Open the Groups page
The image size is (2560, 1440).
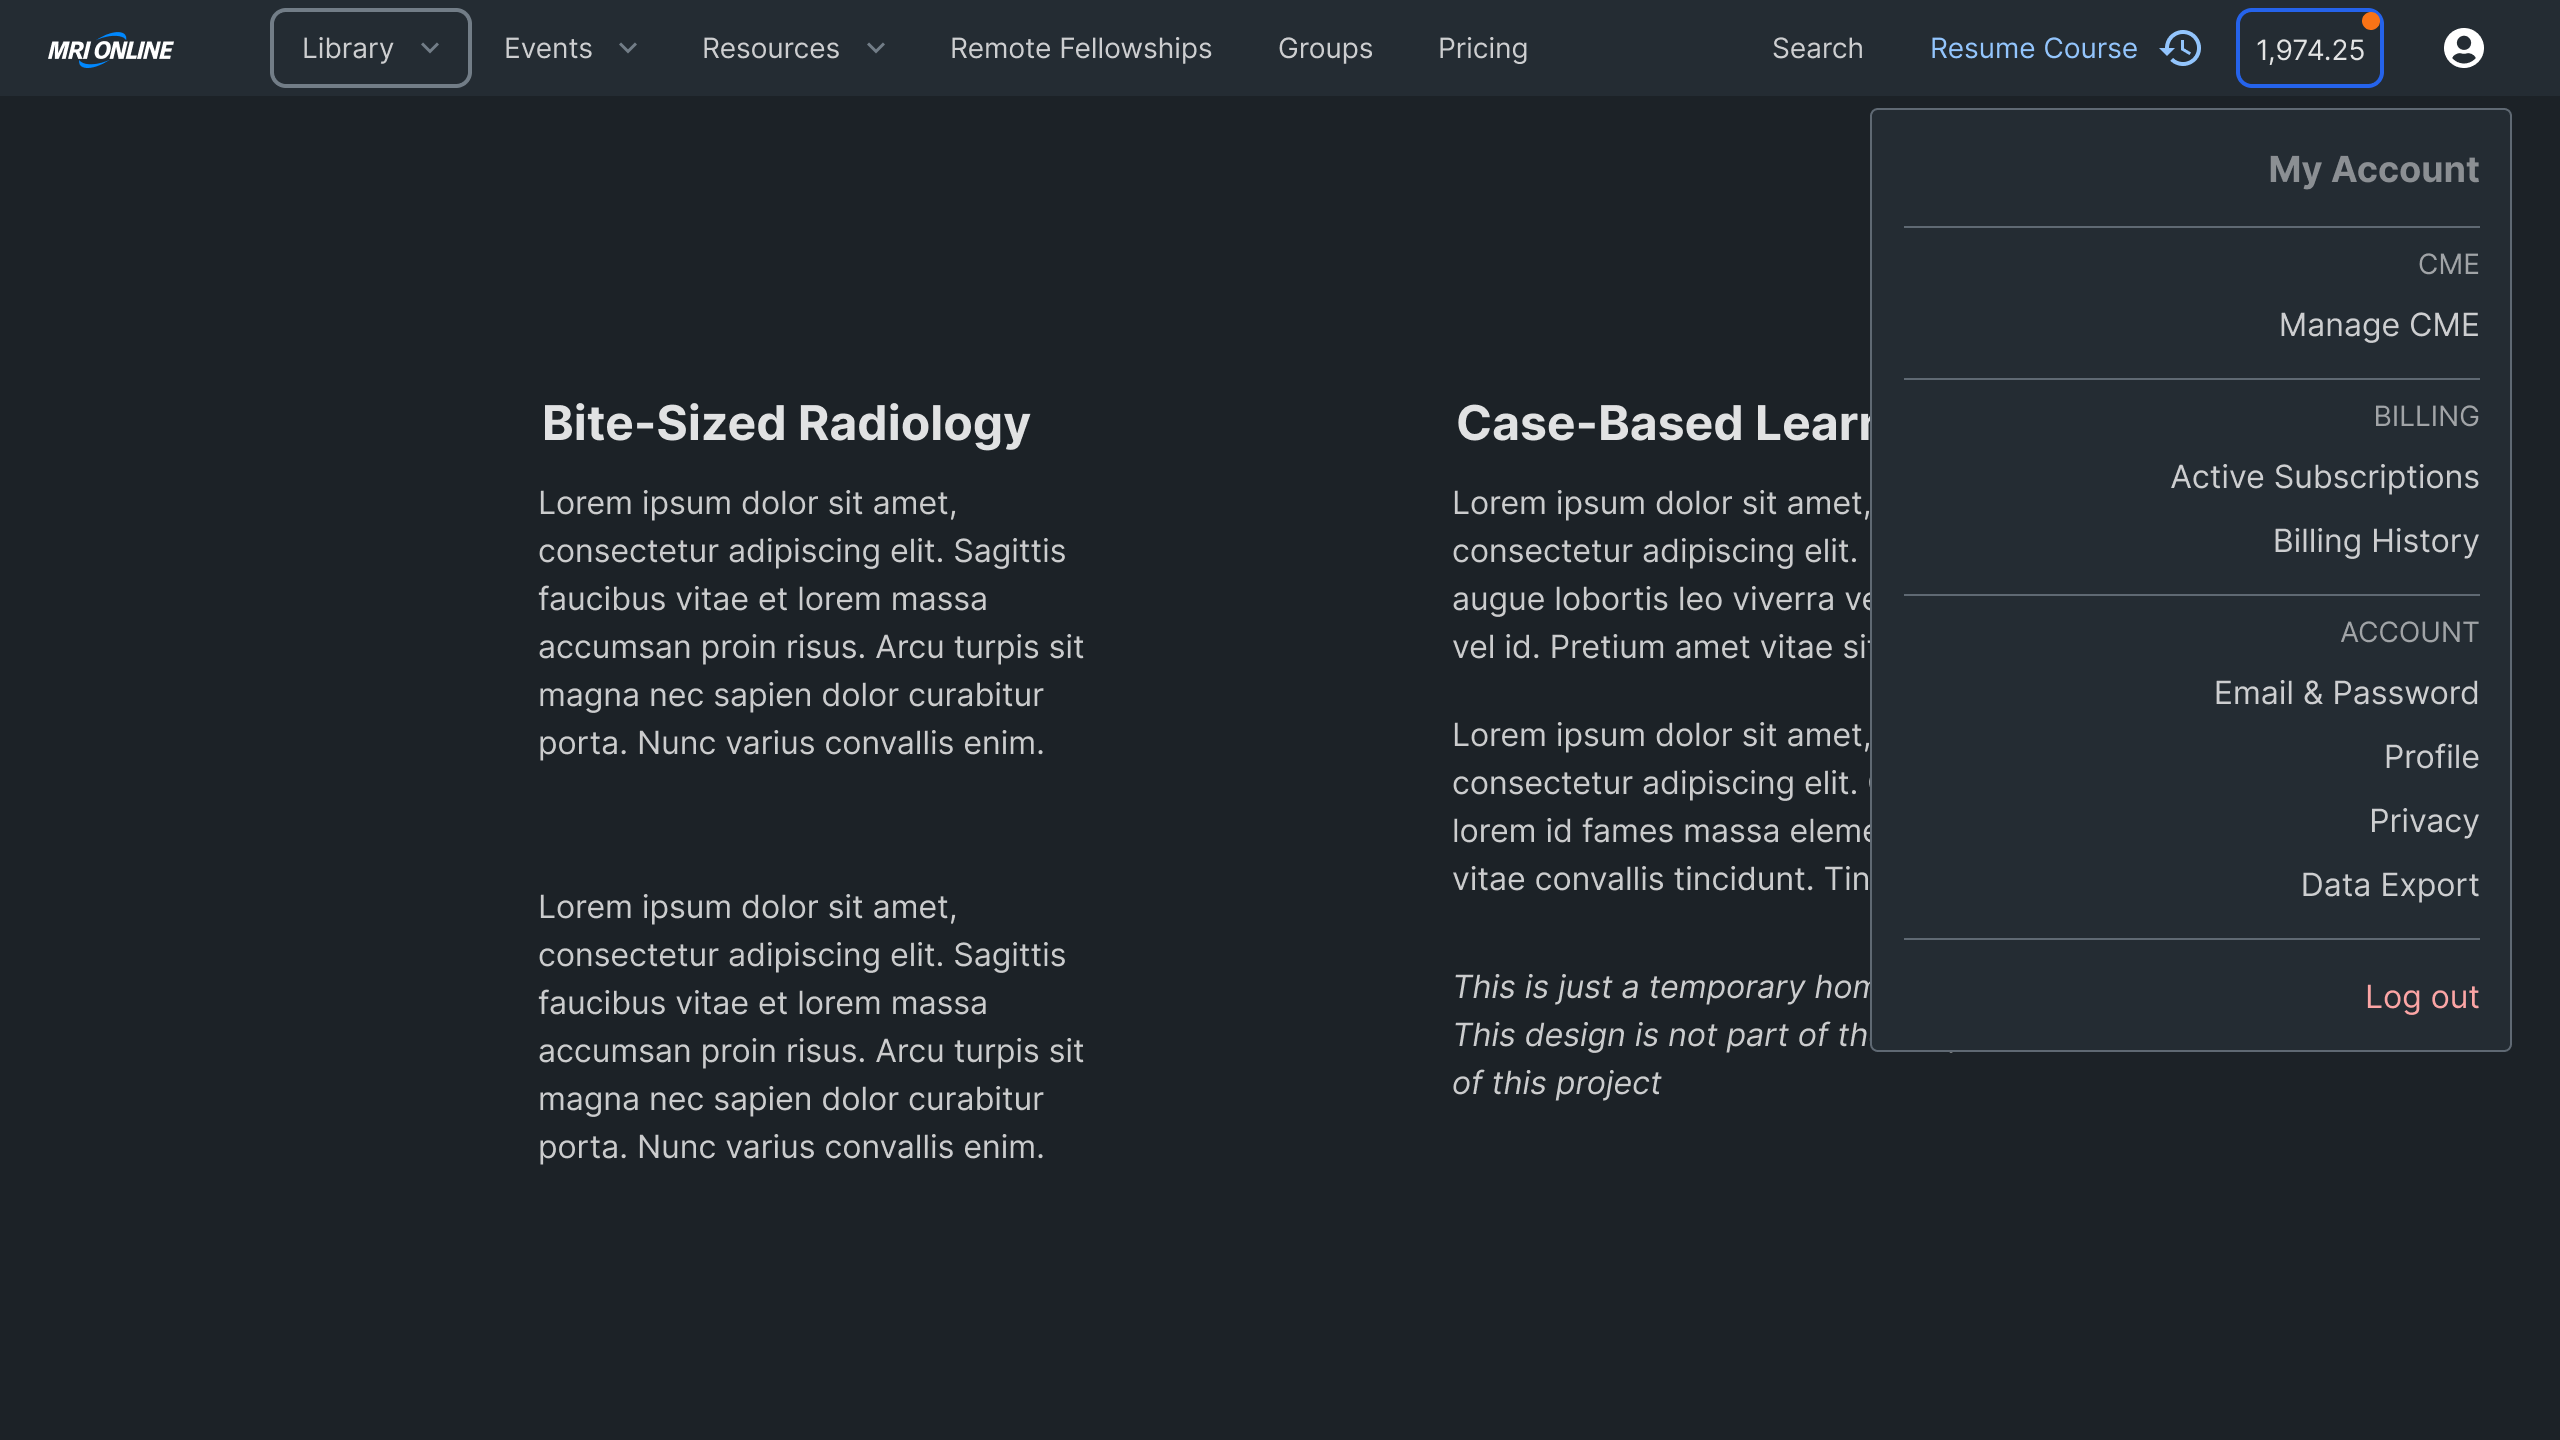(x=1325, y=47)
